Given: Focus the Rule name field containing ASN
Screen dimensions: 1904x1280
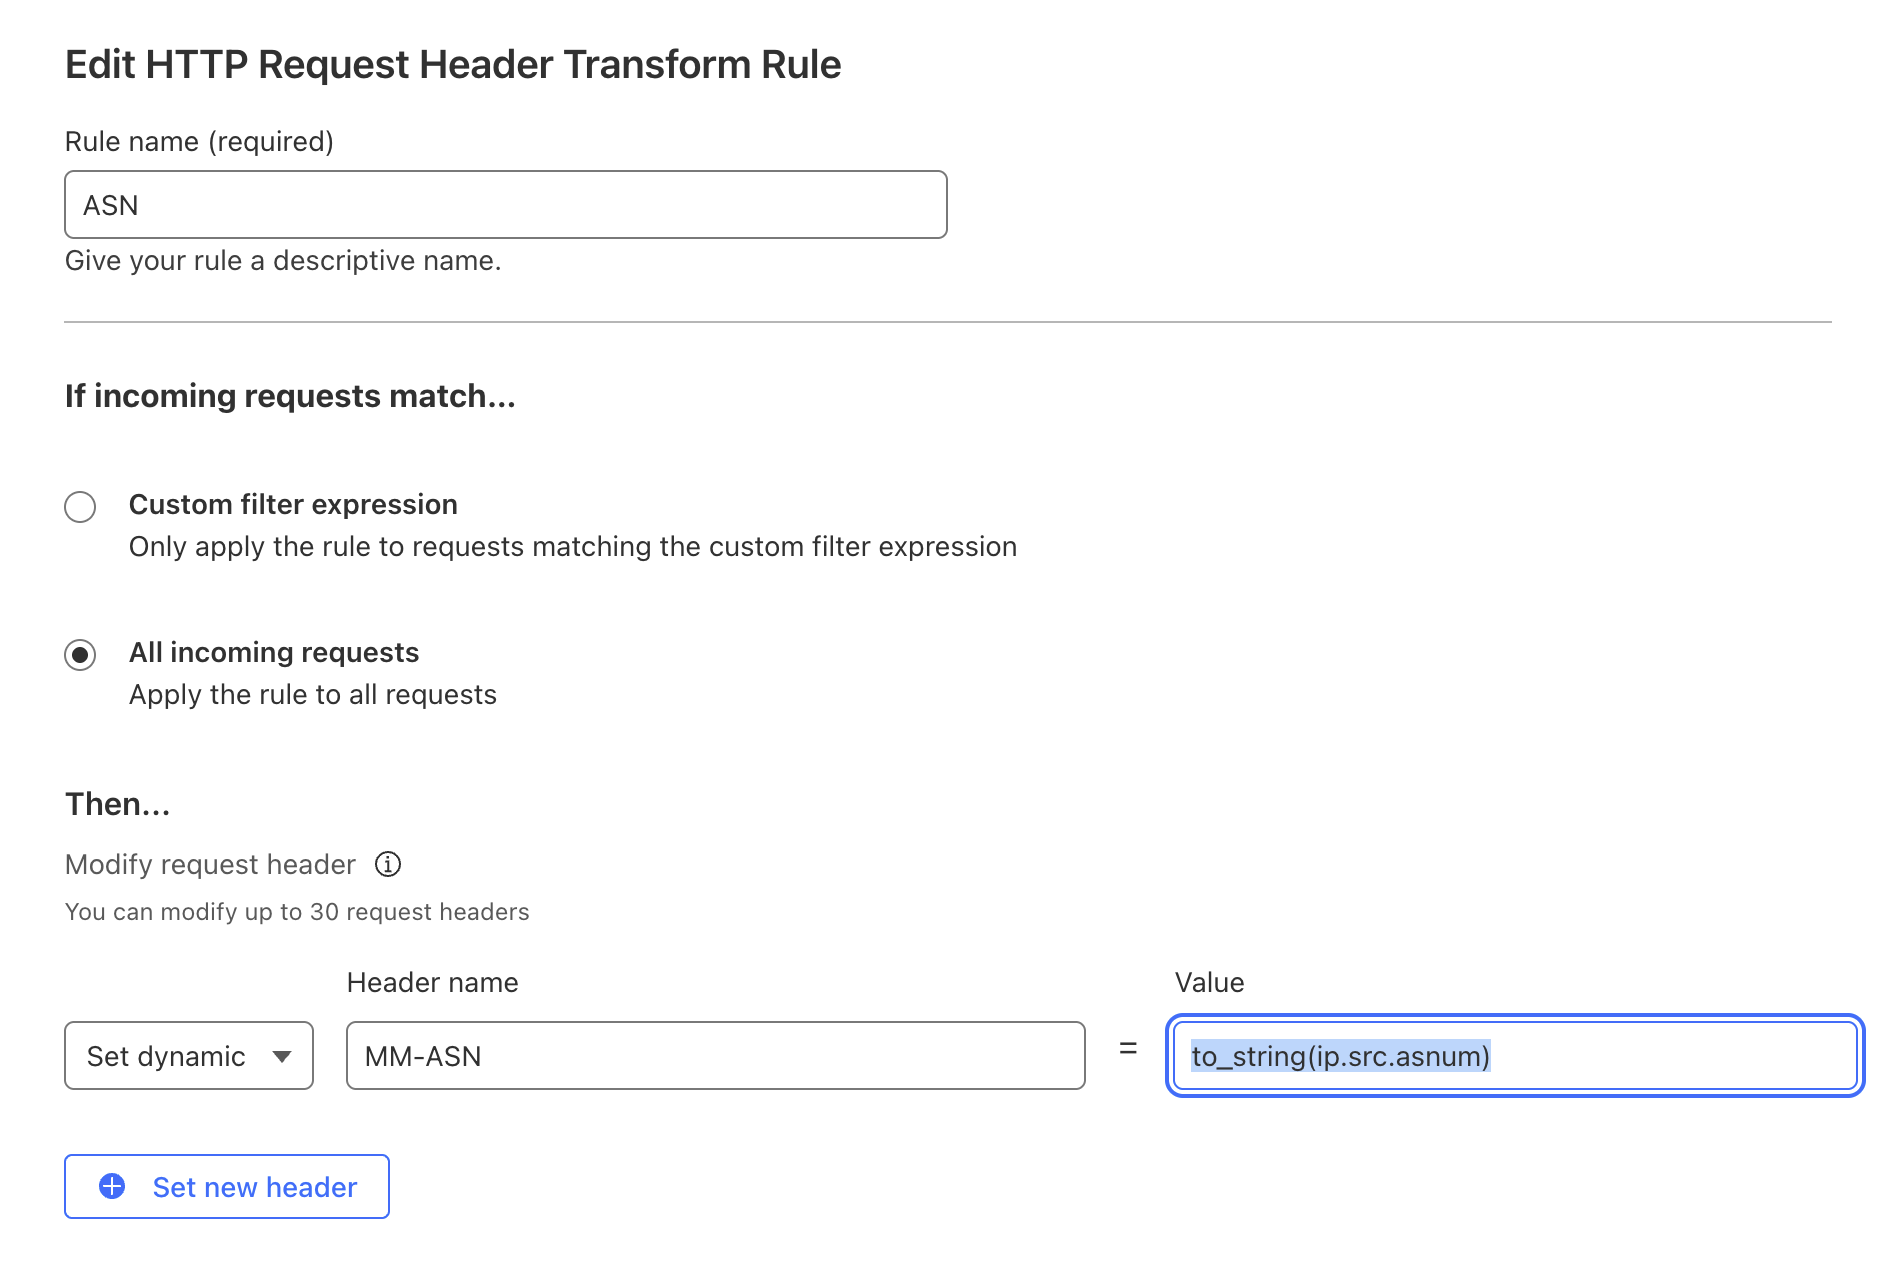Looking at the screenshot, I should point(506,204).
